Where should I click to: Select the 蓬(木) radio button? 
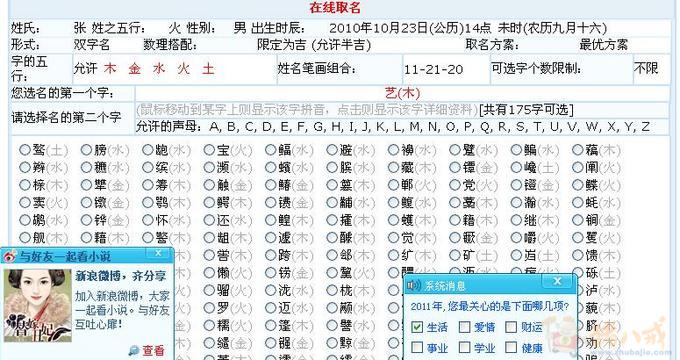click(271, 325)
